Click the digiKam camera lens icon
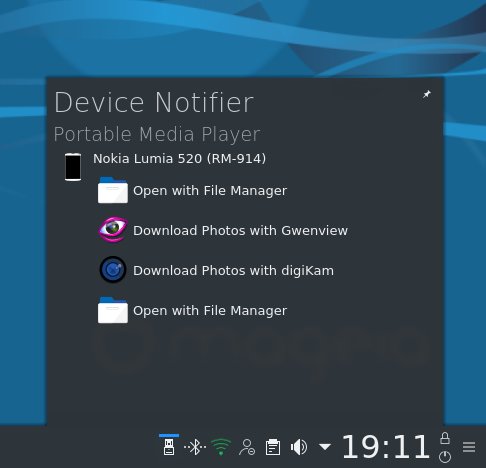Screen dimensions: 486x468 [x=113, y=269]
